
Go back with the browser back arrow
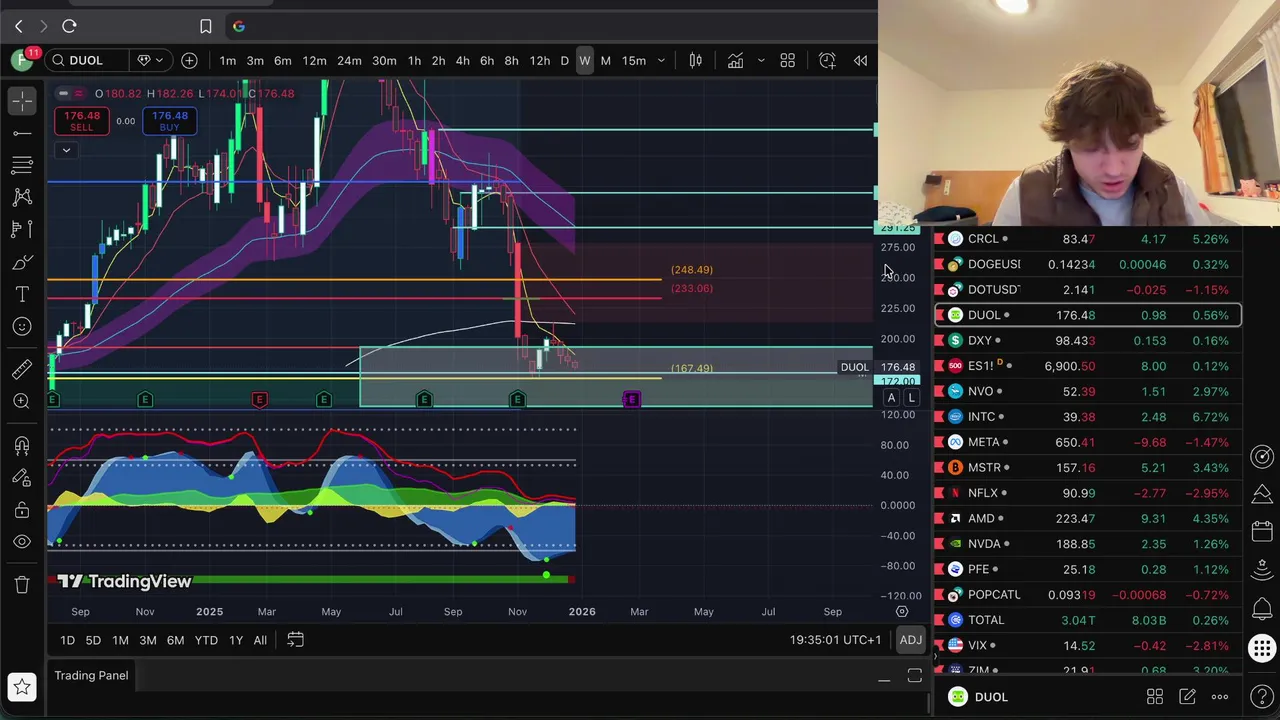18,26
